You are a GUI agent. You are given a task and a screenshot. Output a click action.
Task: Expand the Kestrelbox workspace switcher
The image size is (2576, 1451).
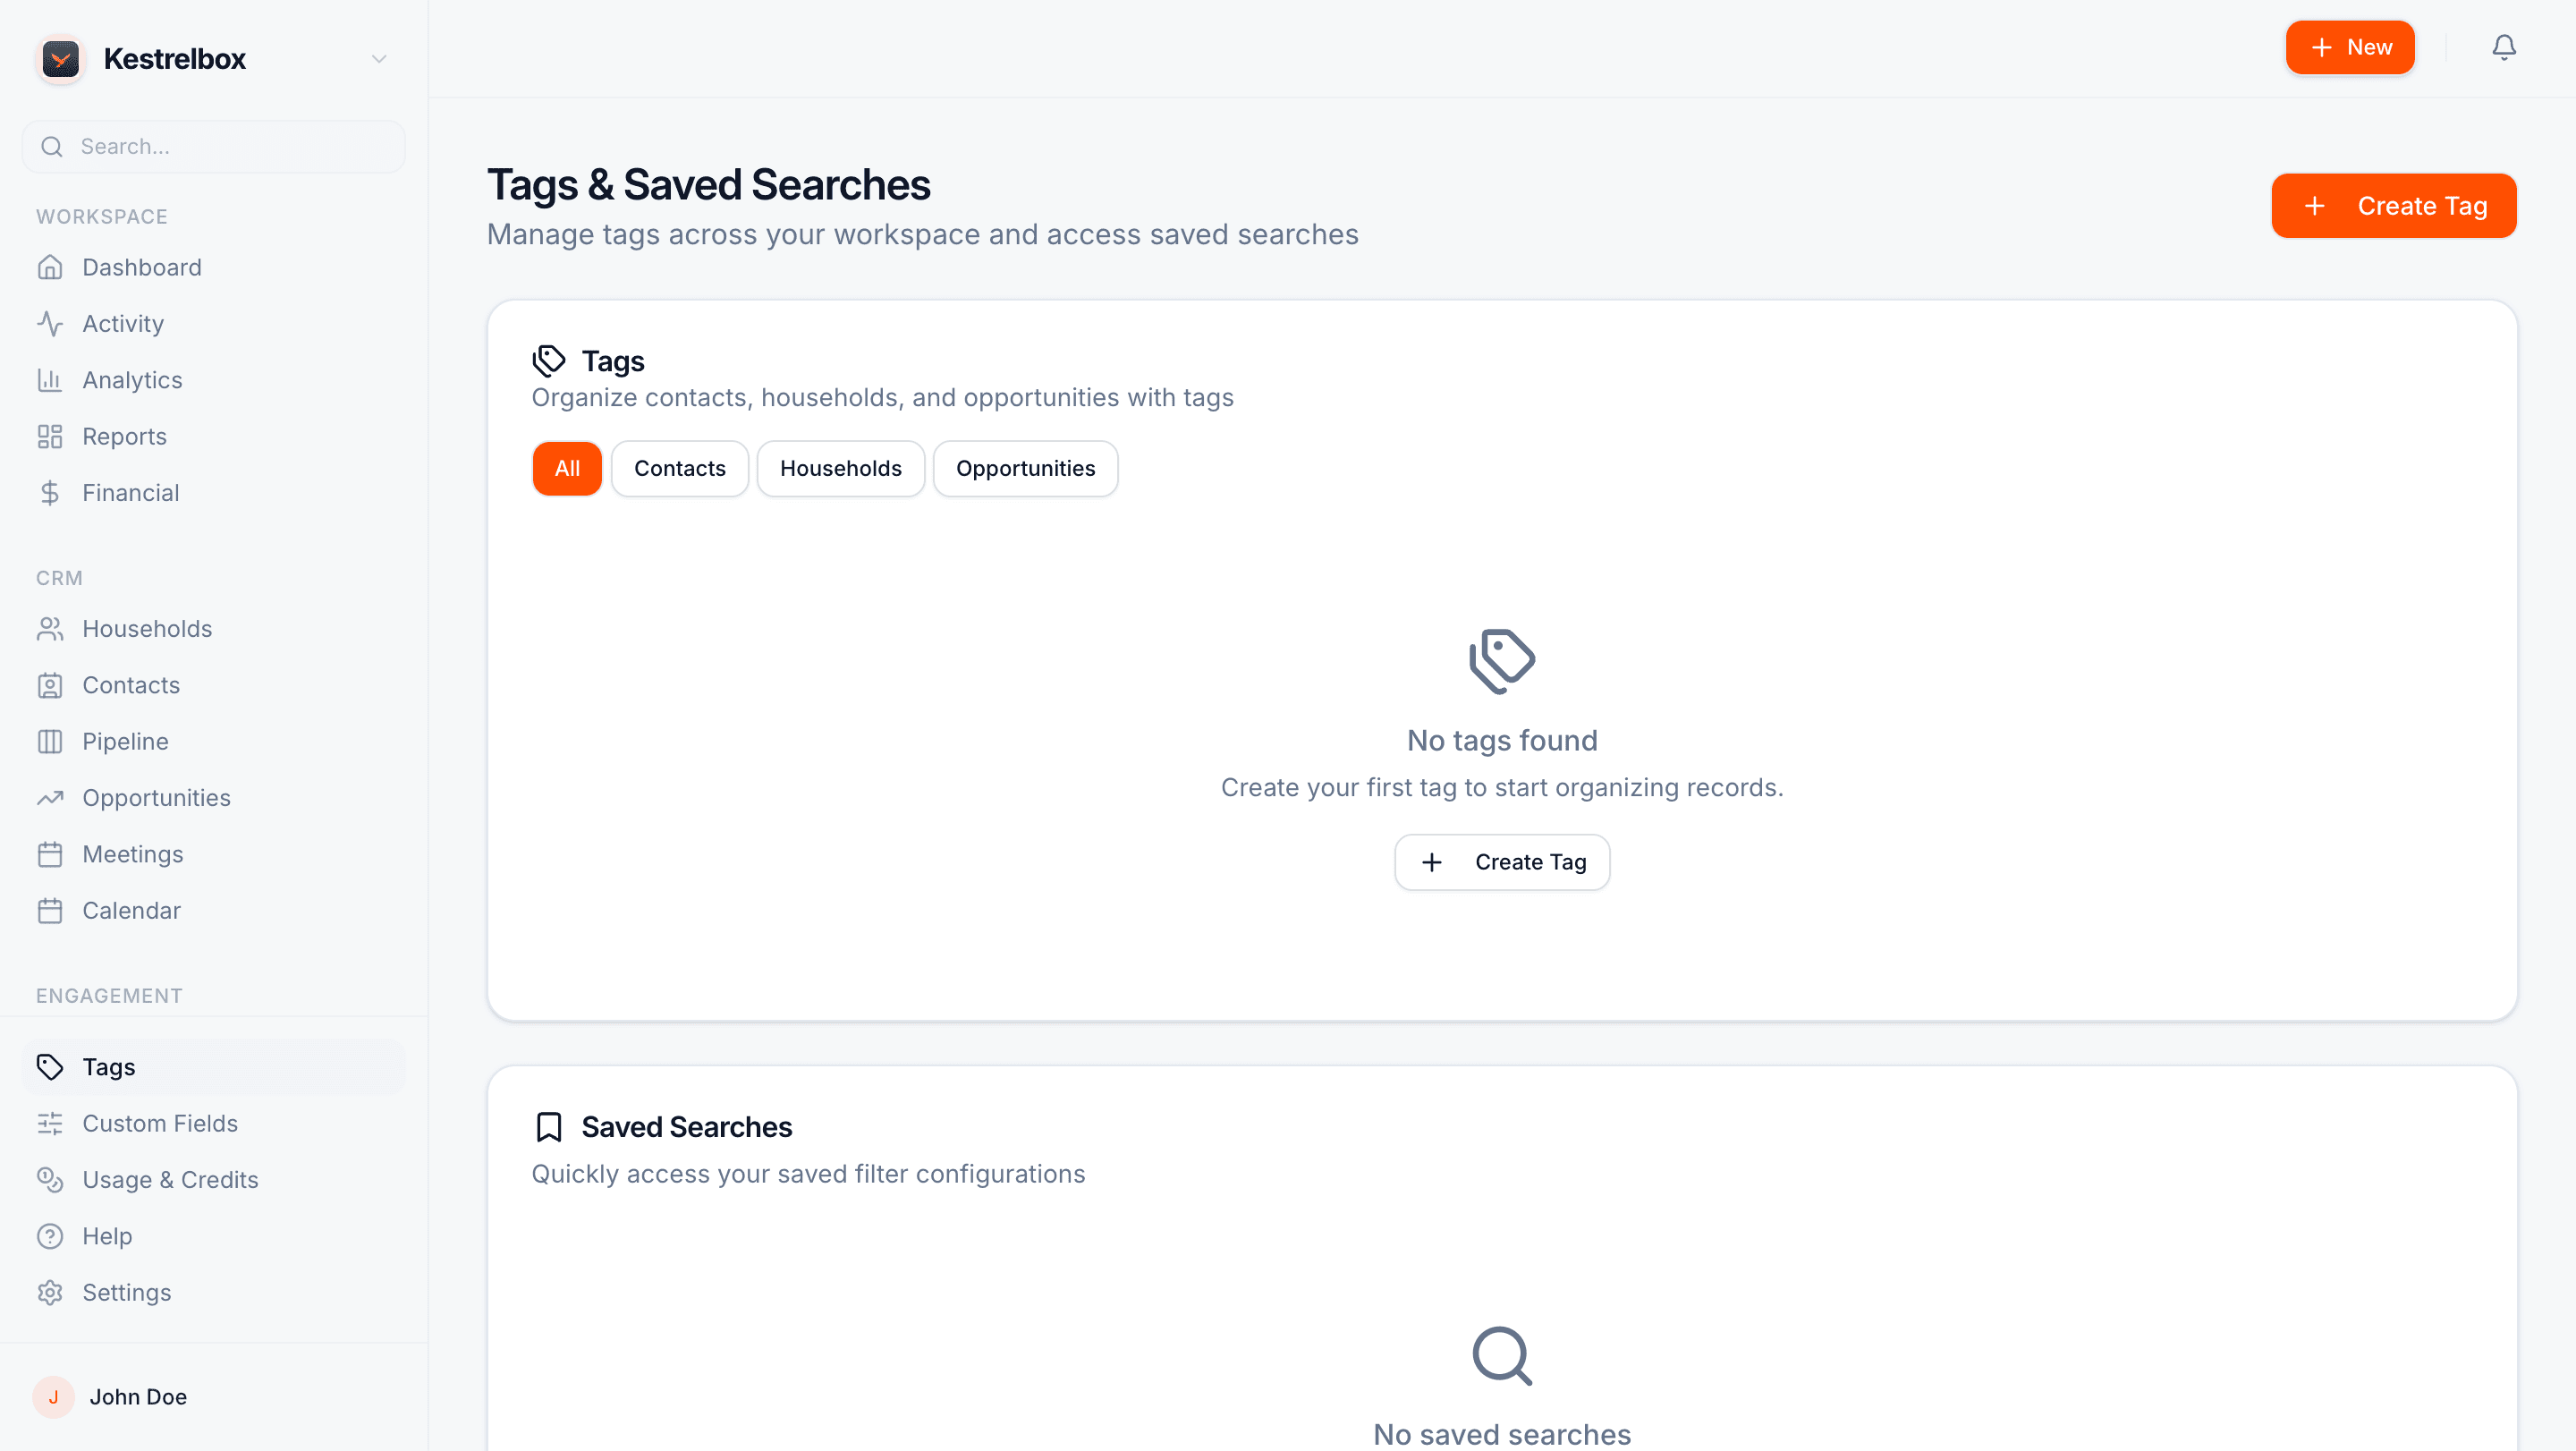(378, 58)
